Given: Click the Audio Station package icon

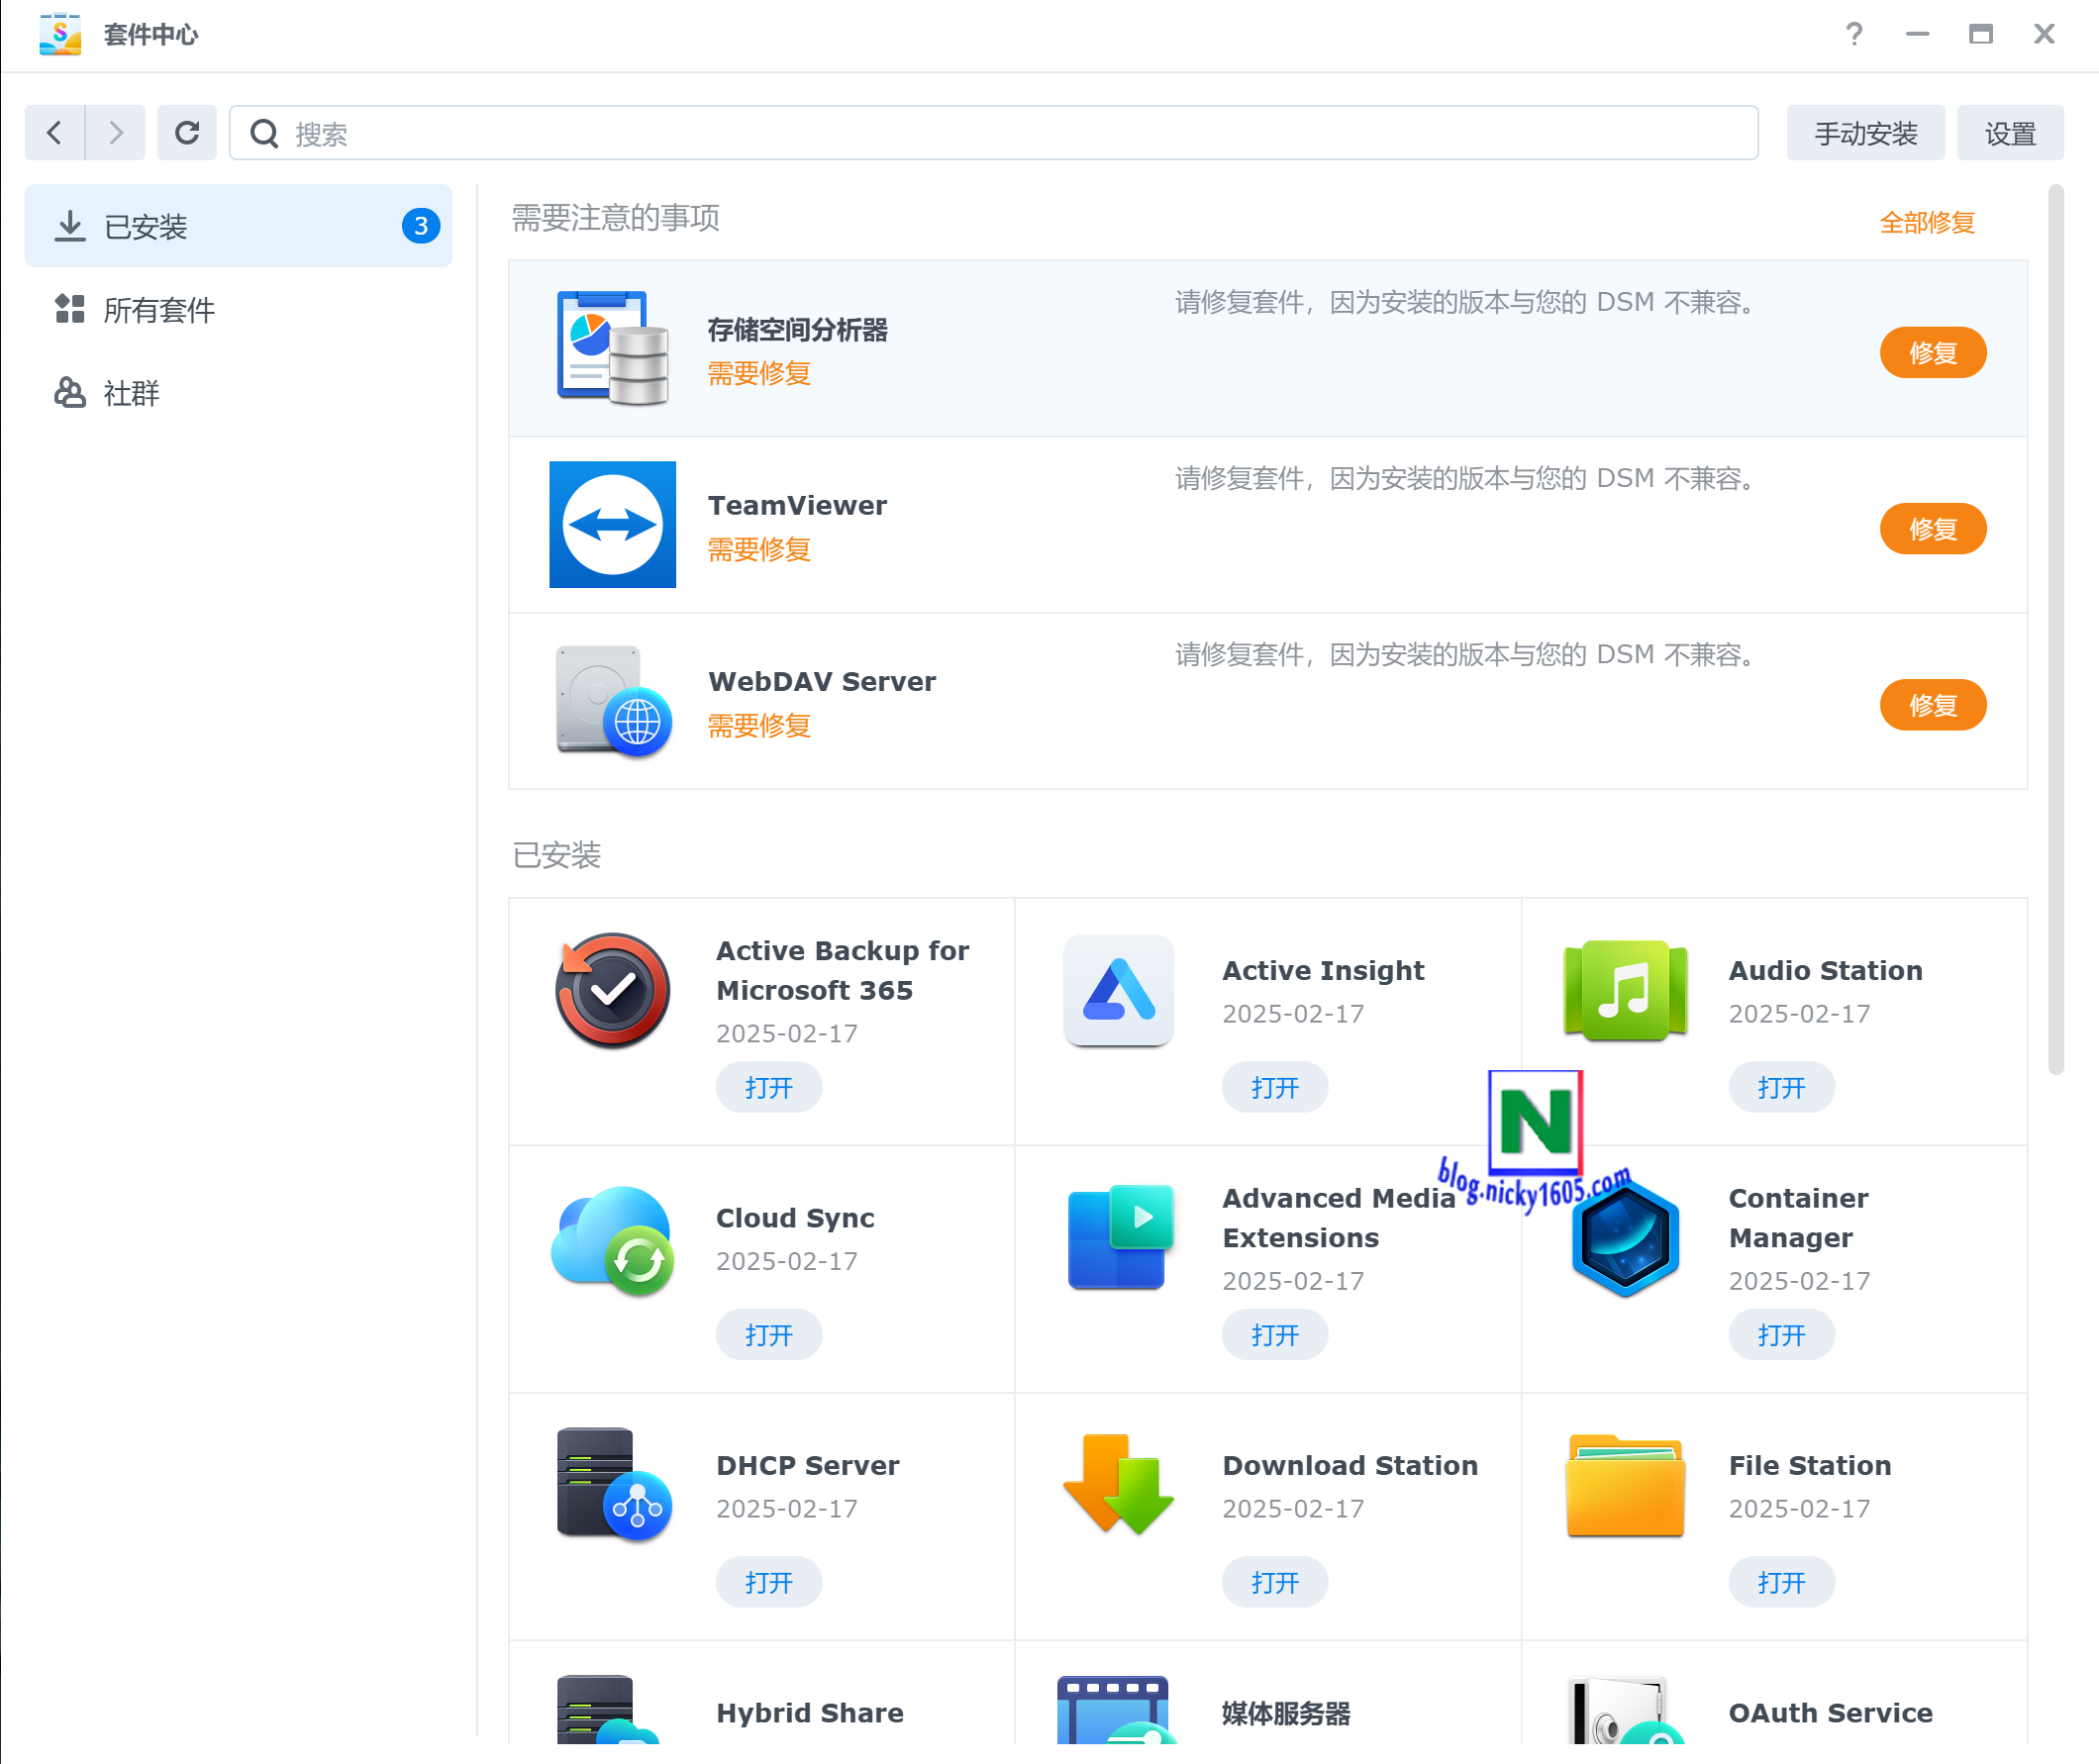Looking at the screenshot, I should click(x=1625, y=990).
